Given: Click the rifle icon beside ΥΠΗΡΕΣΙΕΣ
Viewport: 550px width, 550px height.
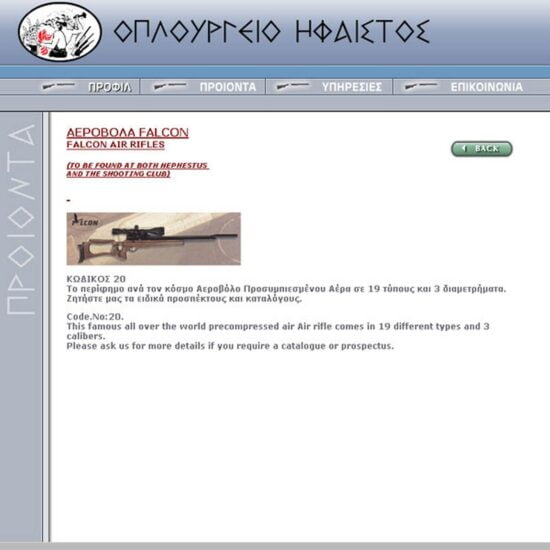Looking at the screenshot, I should 293,86.
